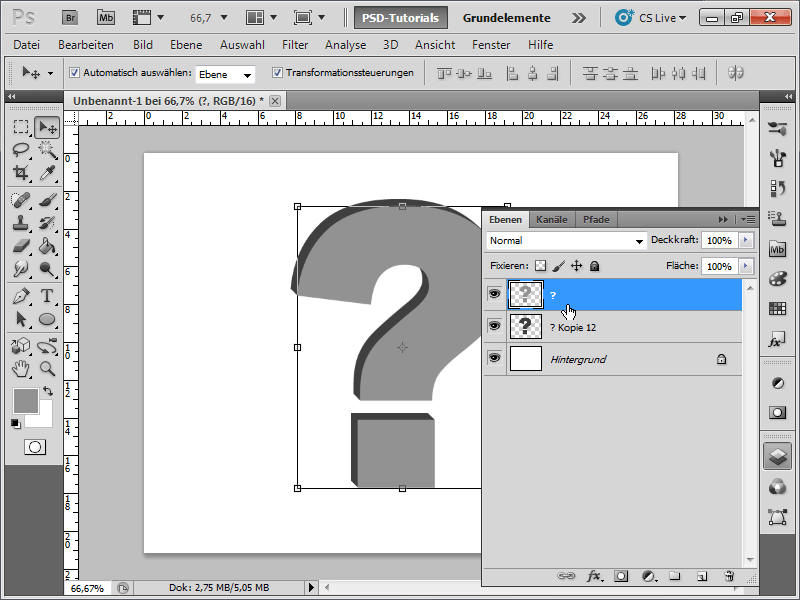Switch to Grundelemente workspace
The image size is (800, 600).
[507, 18]
